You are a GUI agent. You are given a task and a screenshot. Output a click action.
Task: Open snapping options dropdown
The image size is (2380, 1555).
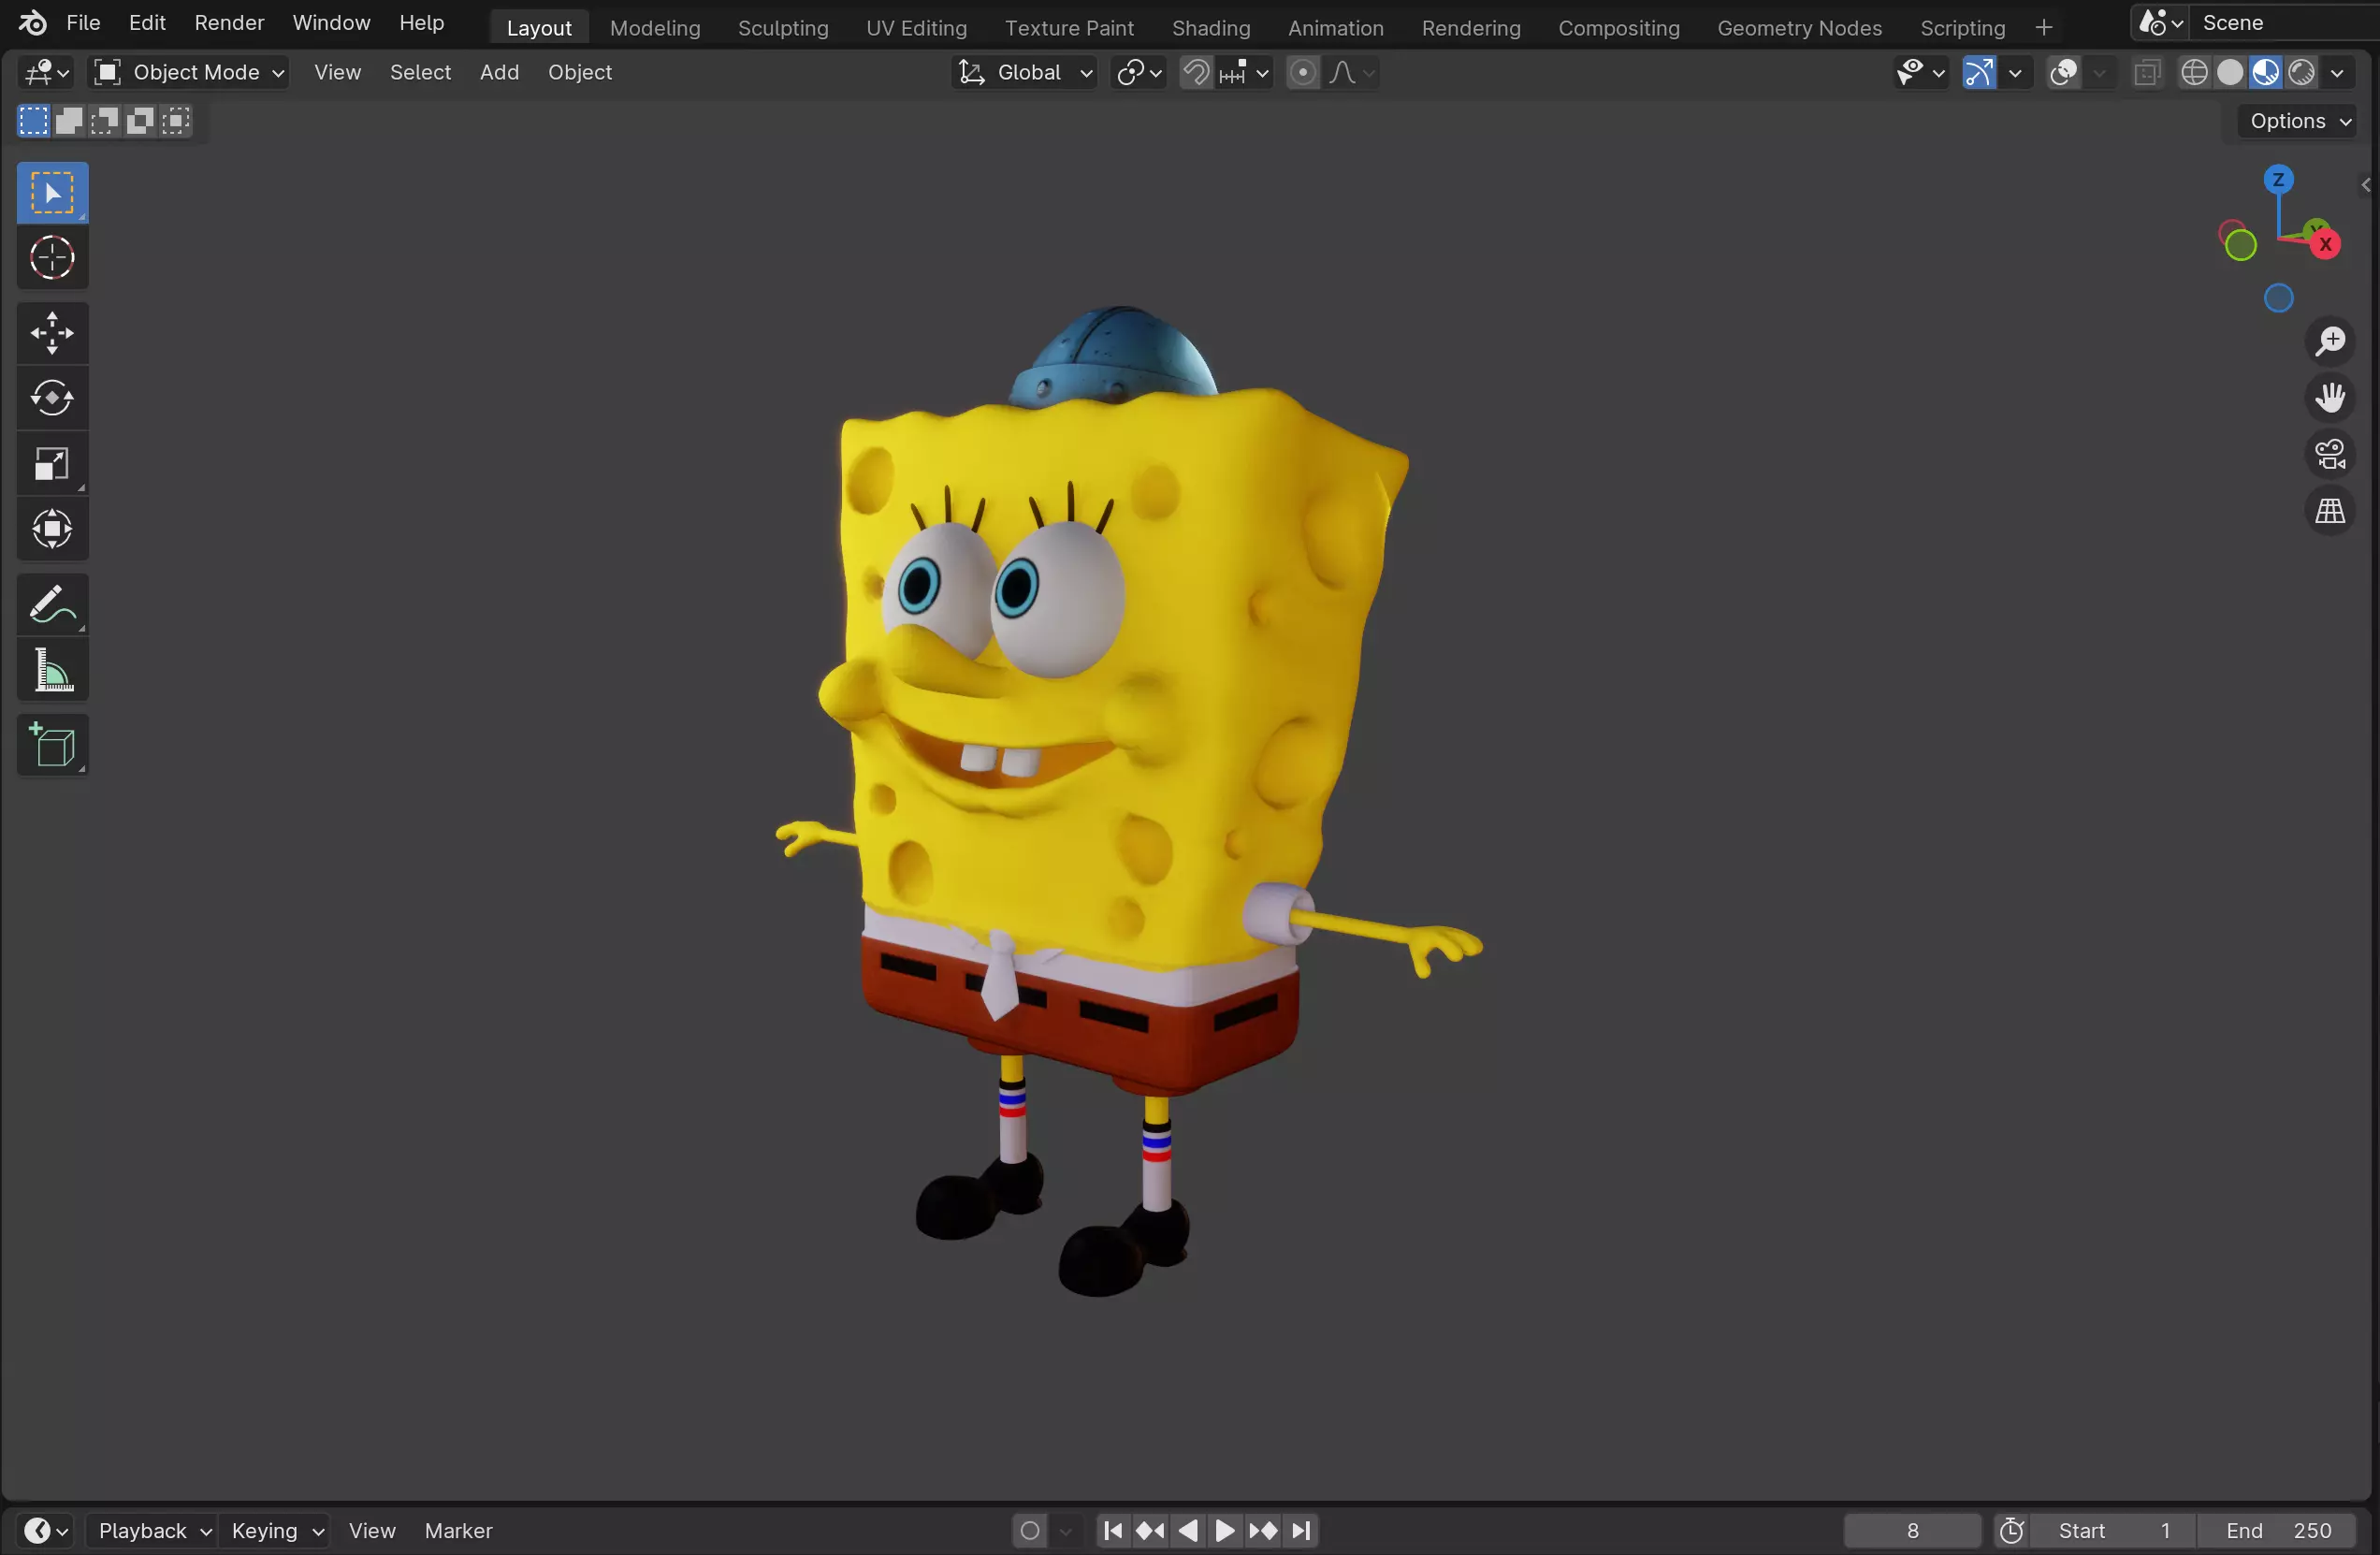[x=1245, y=72]
